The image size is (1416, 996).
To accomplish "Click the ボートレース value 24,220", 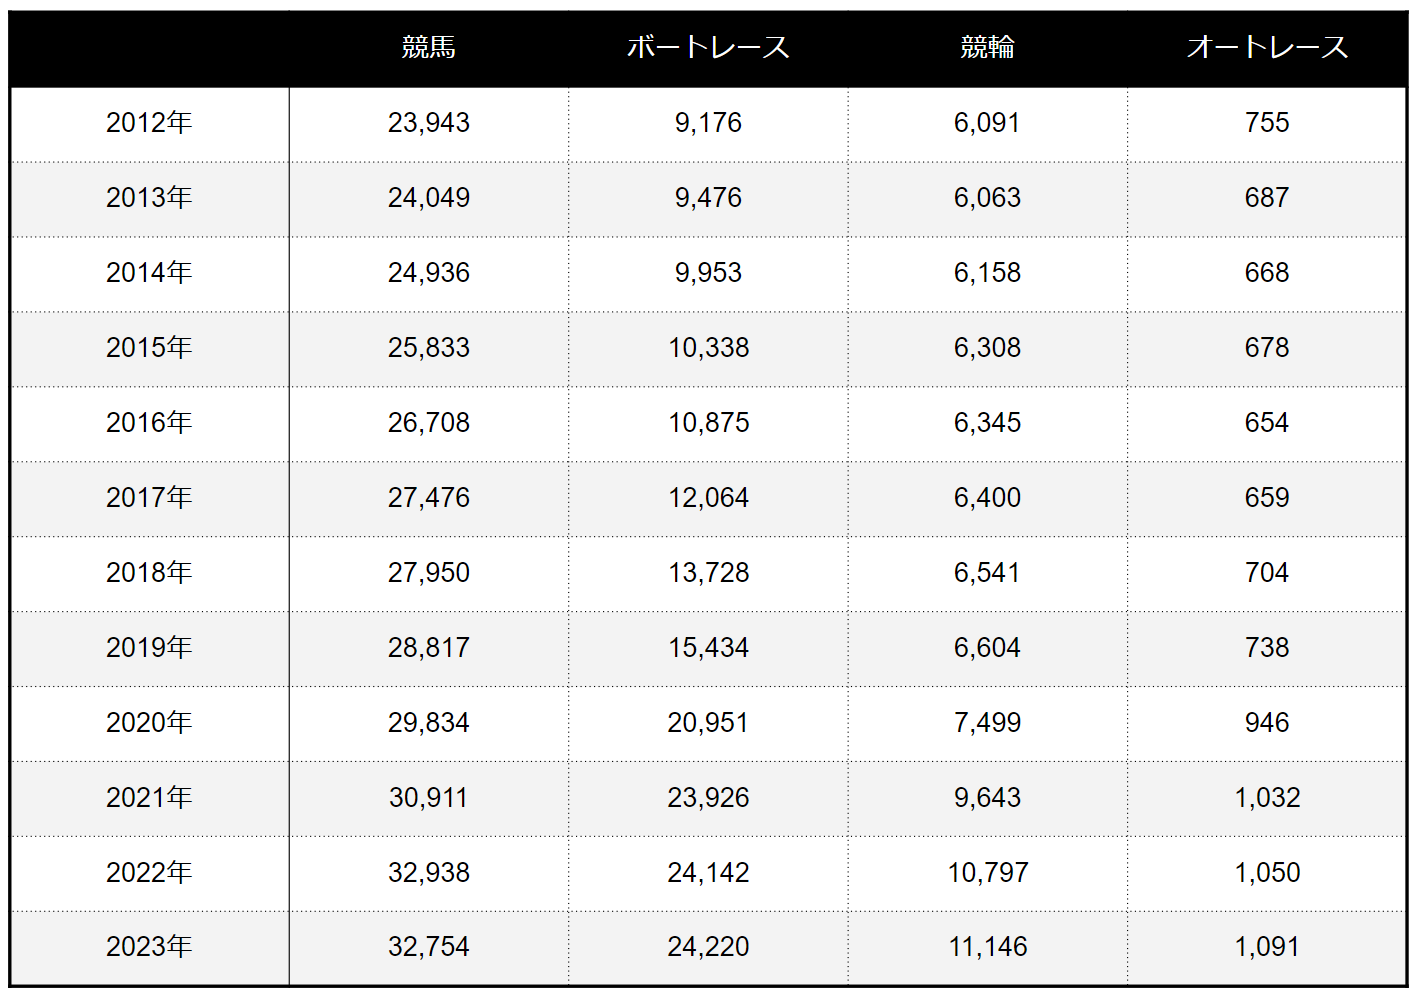I will tap(708, 946).
